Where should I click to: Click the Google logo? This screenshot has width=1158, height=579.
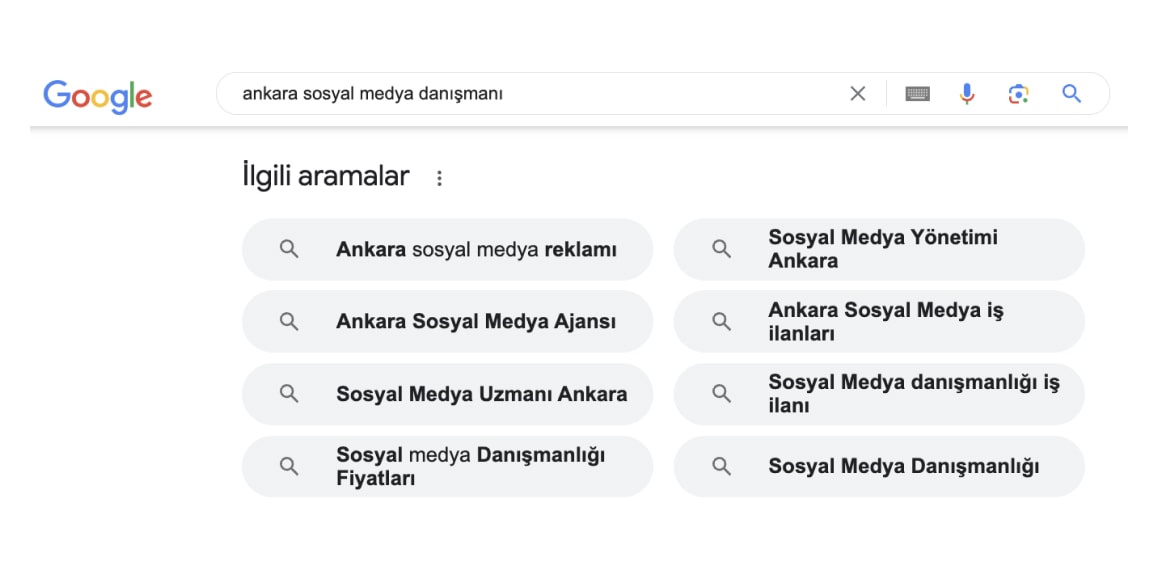(x=97, y=97)
